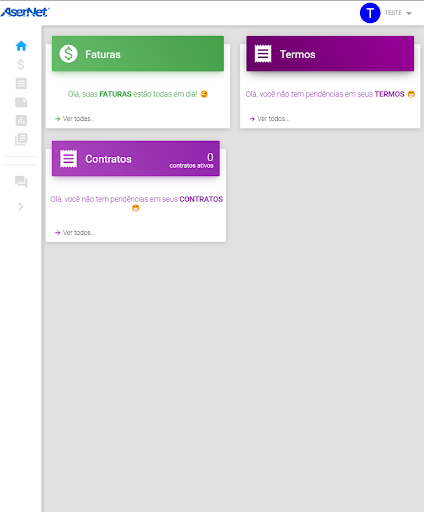424x512 pixels.
Task: Open invoices via sidebar dollar icon
Action: click(21, 64)
